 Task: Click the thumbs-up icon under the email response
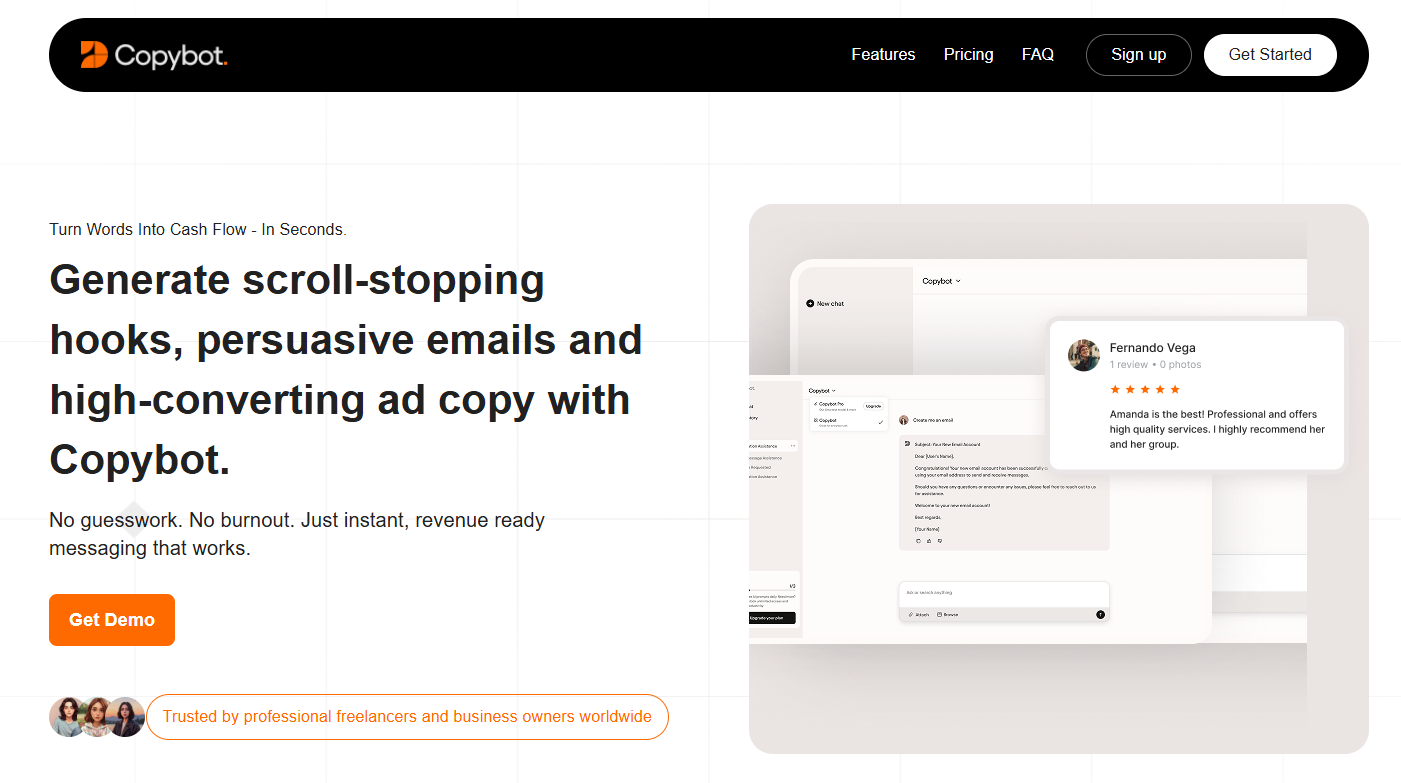929,541
